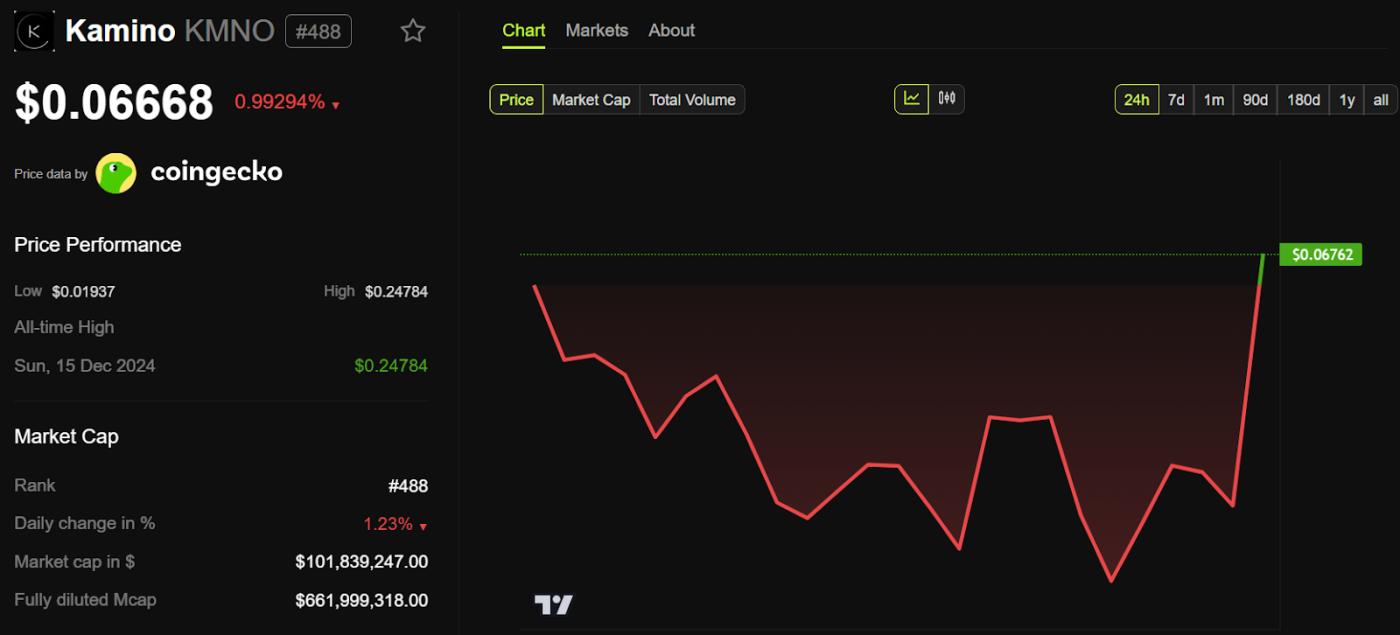Set the chart range to 180d

pos(1303,99)
